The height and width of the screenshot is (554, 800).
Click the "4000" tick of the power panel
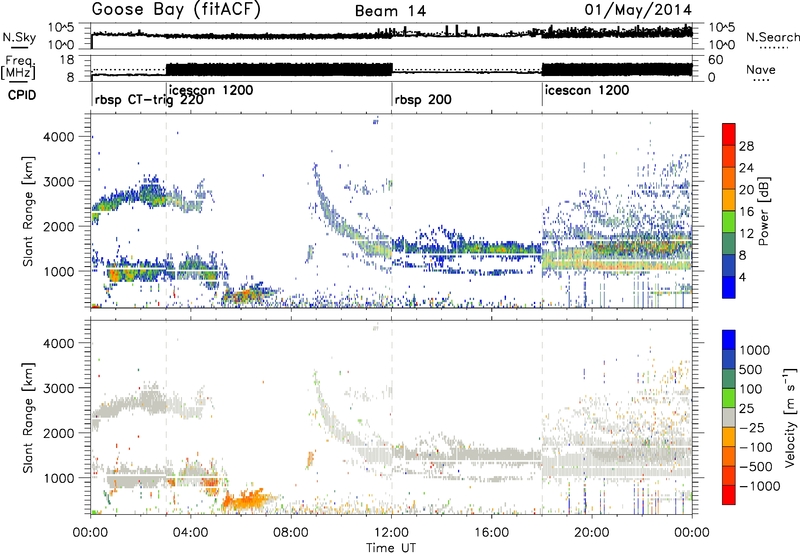[58, 137]
